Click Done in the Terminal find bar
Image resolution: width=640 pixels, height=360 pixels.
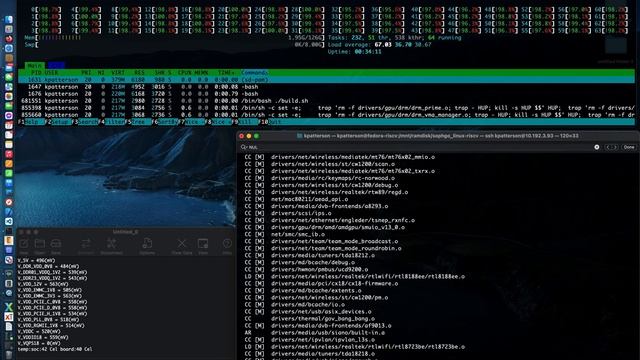(629, 147)
